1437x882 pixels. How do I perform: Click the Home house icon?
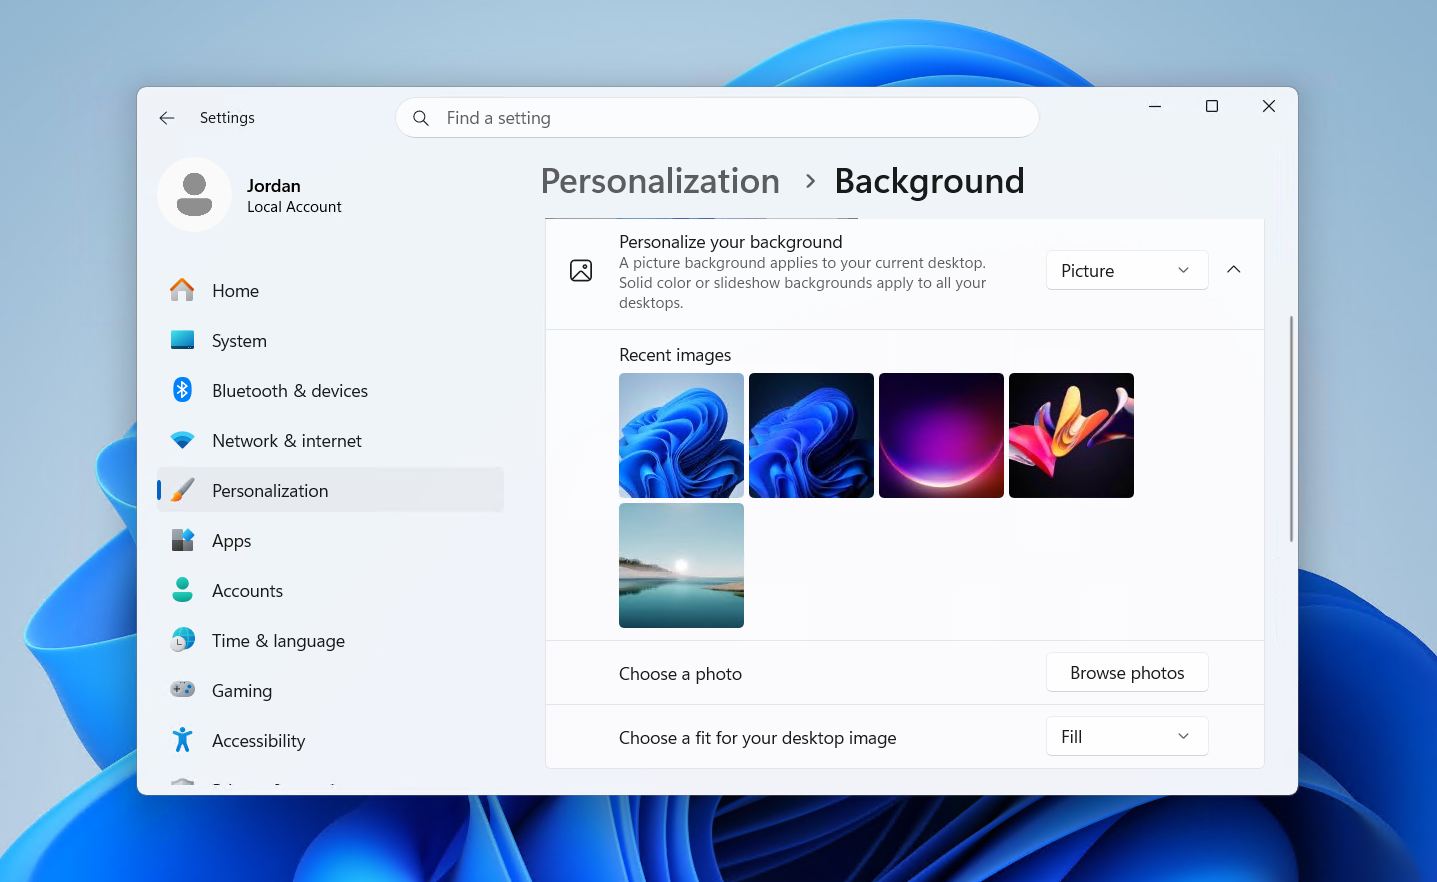[x=182, y=290]
